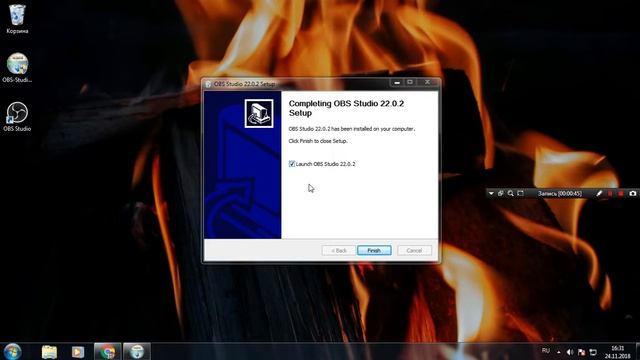Click the Back button in Setup
Screen dimensions: 640x360
[338, 250]
